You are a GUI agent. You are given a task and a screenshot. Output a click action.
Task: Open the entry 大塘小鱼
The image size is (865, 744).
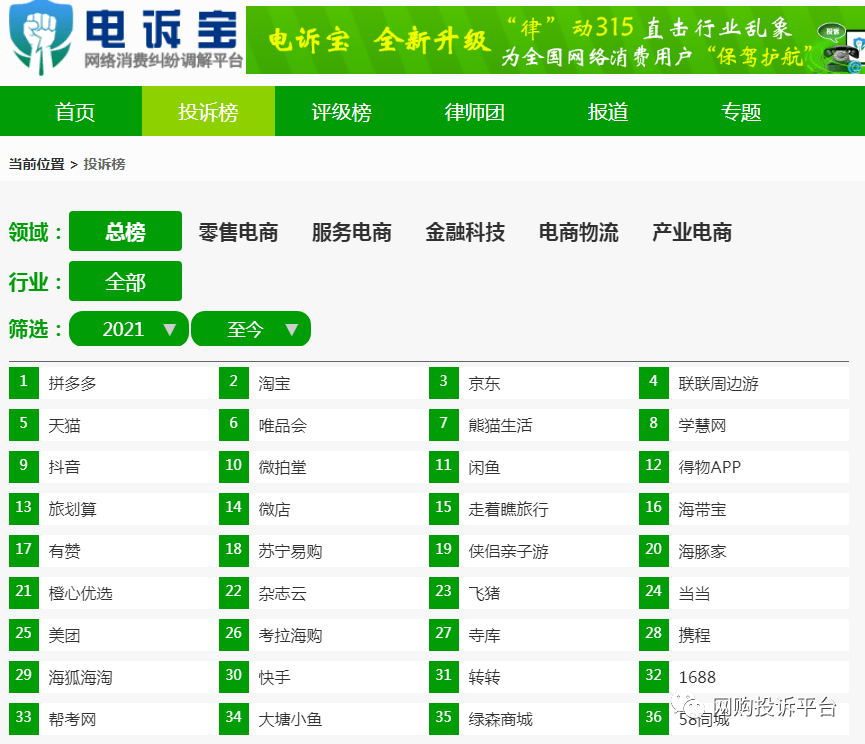290,719
